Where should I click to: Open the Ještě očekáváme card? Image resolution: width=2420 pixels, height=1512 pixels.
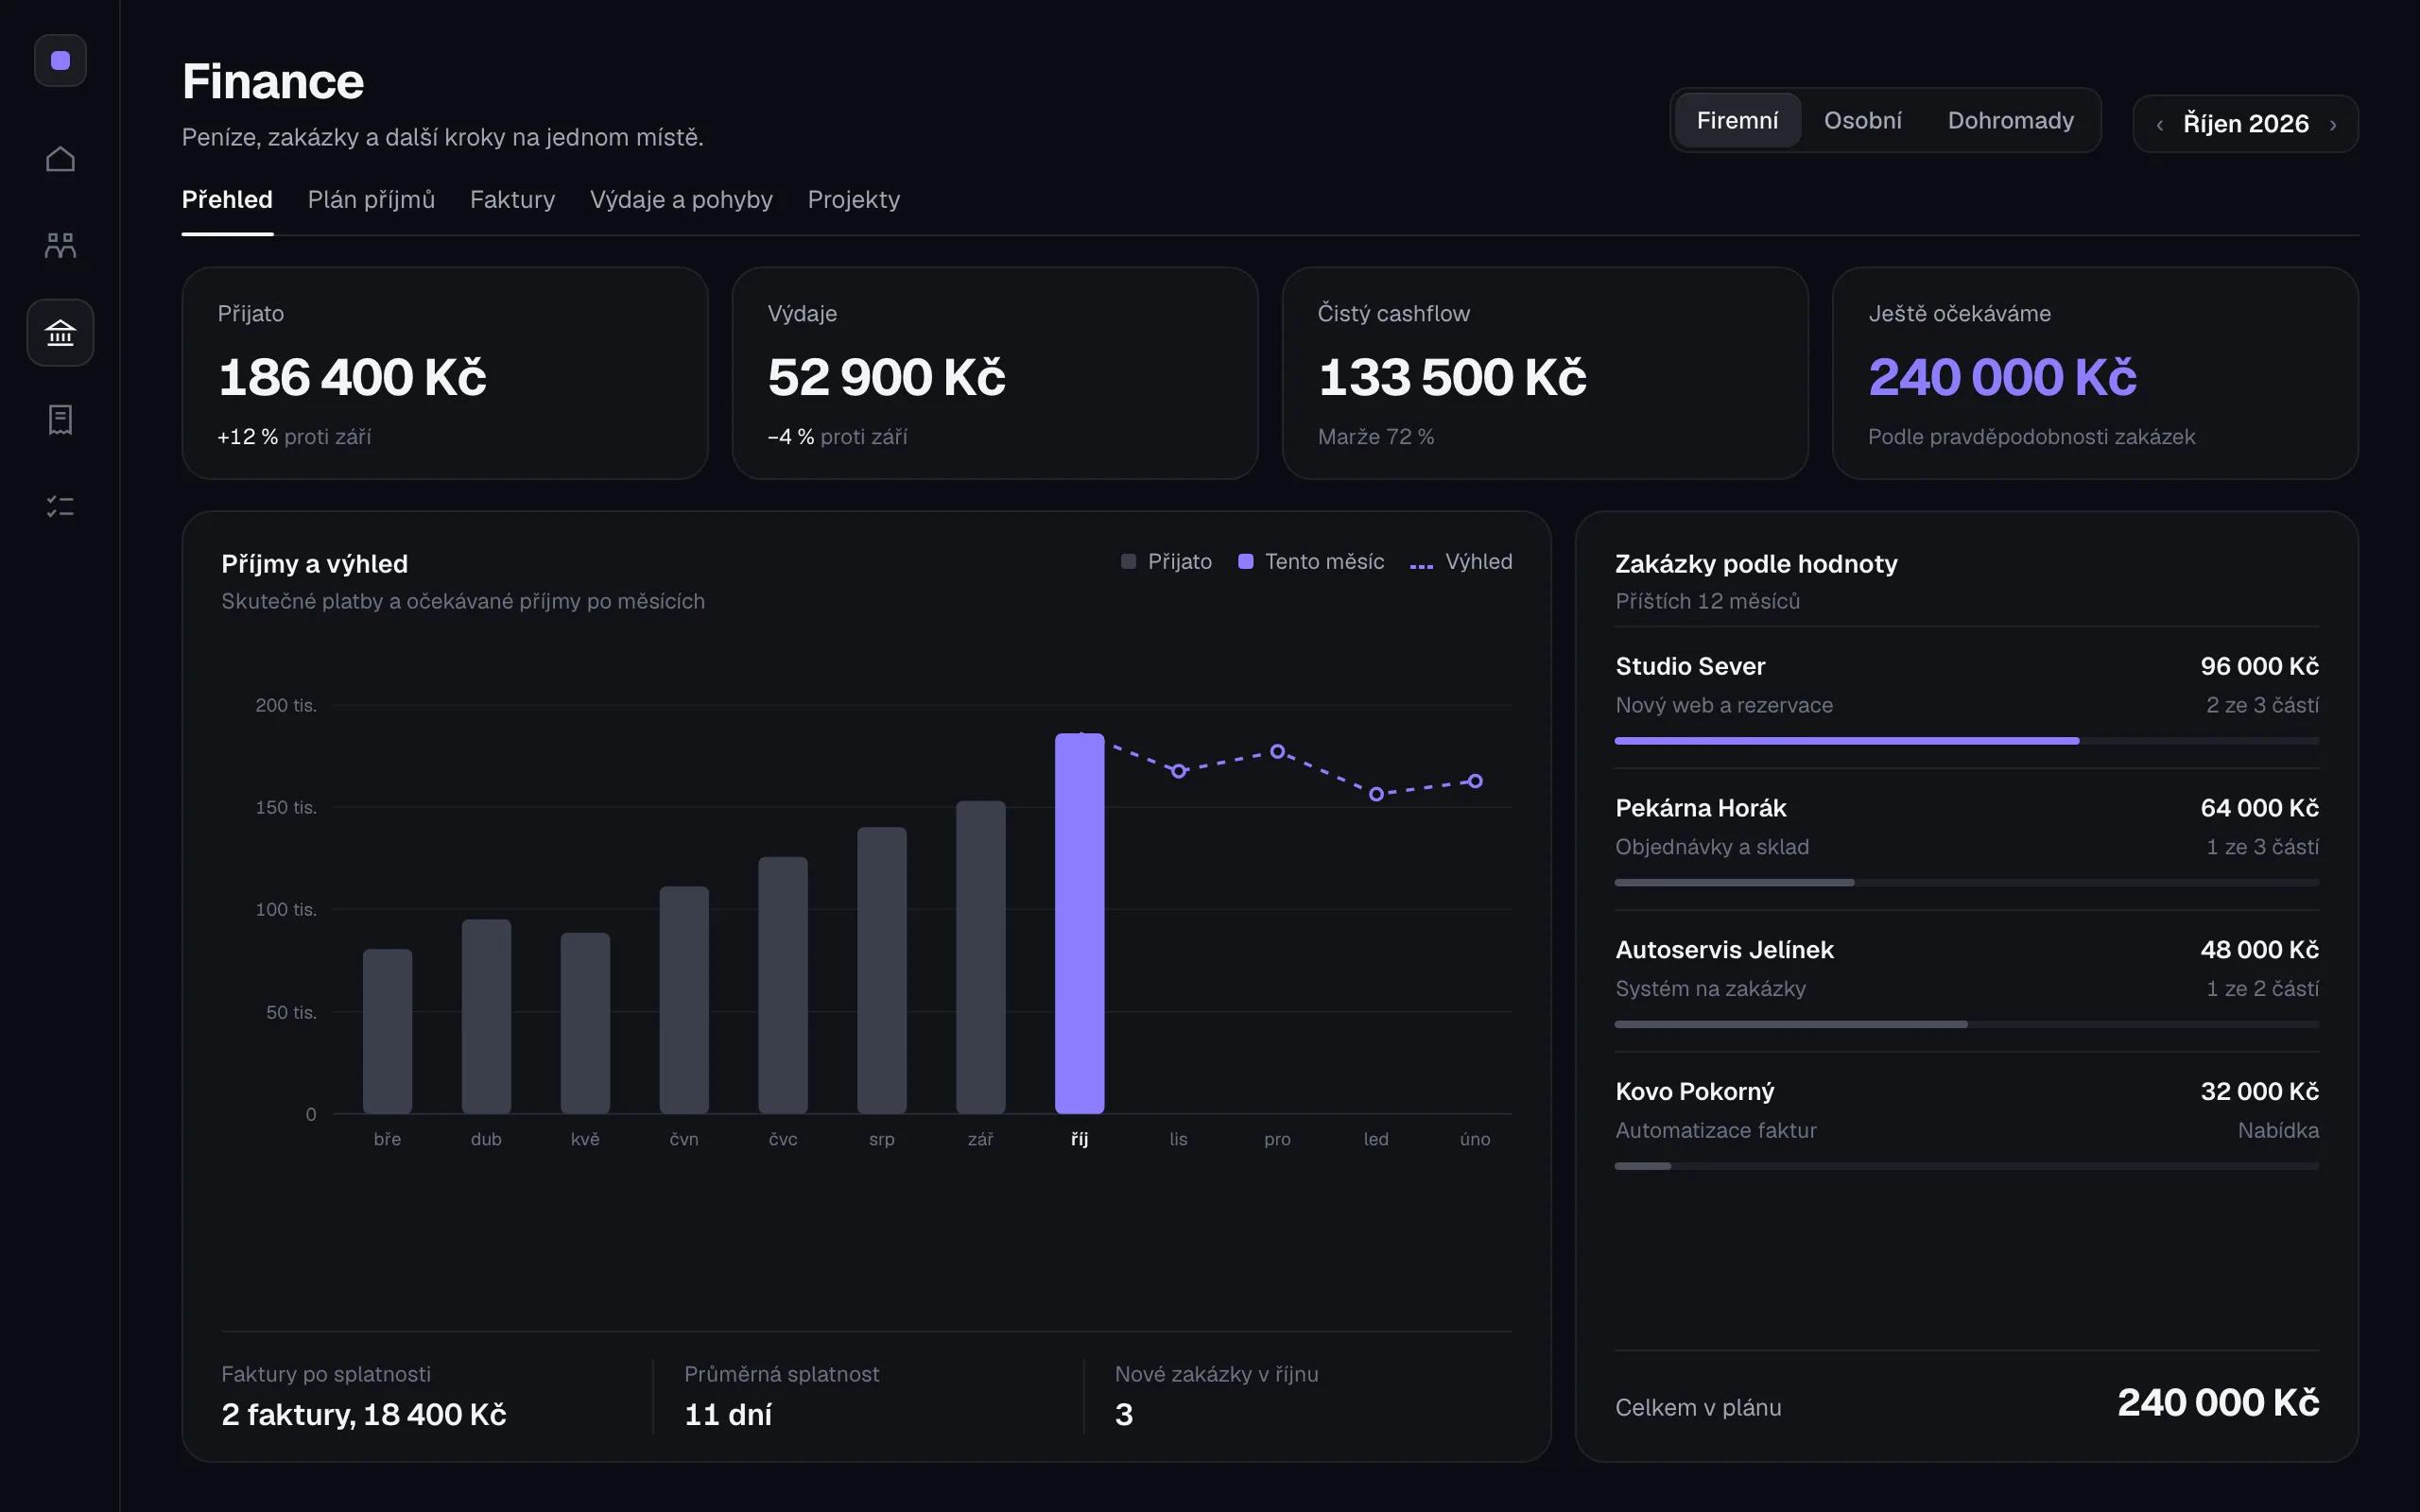(2095, 373)
